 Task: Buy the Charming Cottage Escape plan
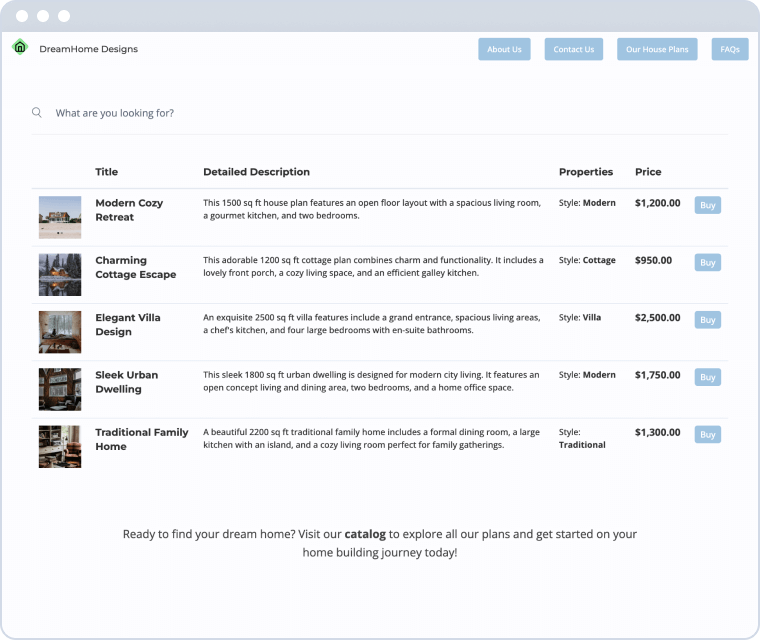tap(708, 262)
